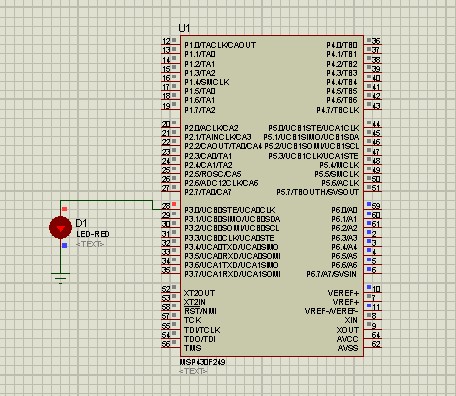Select the TEXT placeholder beside the LED
The width and height of the screenshot is (456, 396).
click(x=90, y=244)
